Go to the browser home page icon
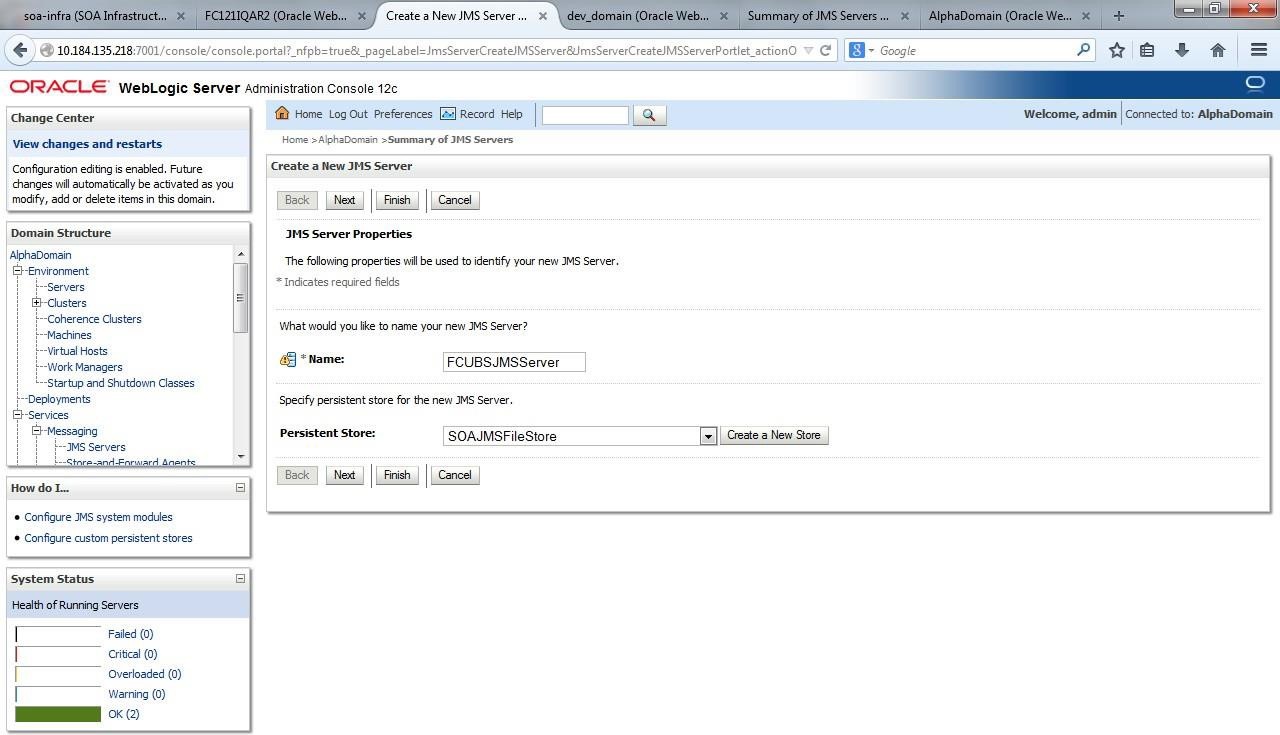1280x735 pixels. (1218, 50)
